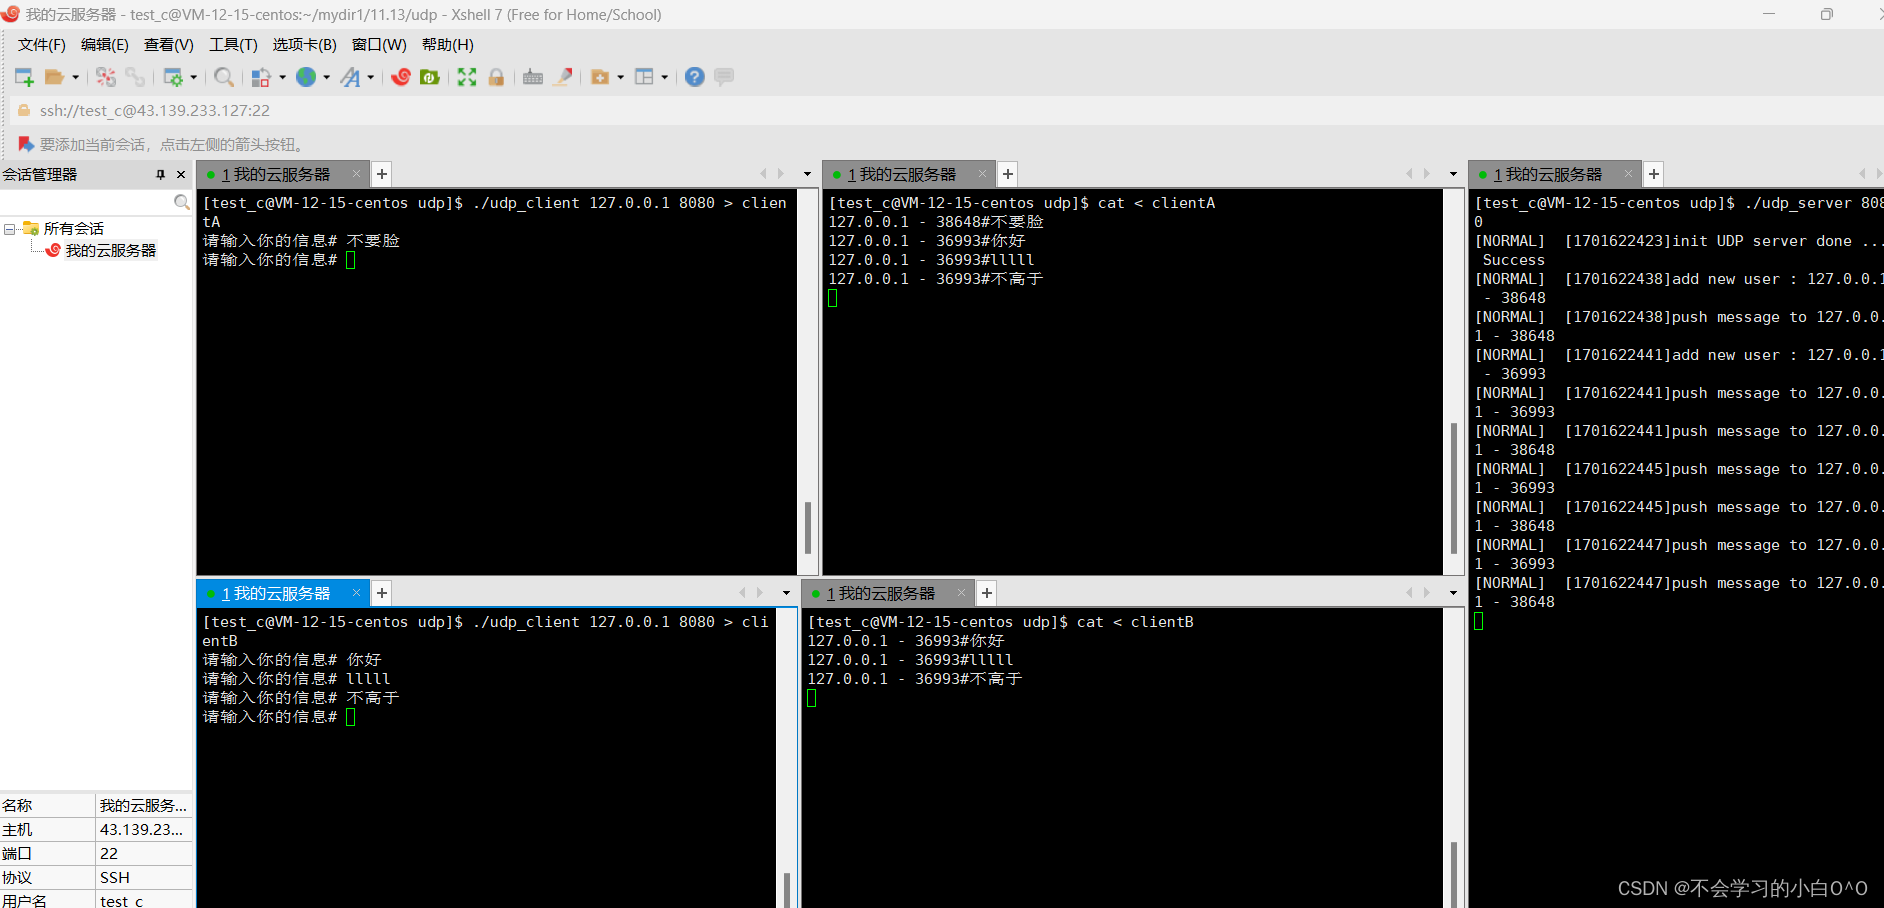Open Help via the blue question icon
The height and width of the screenshot is (908, 1884).
pos(695,77)
